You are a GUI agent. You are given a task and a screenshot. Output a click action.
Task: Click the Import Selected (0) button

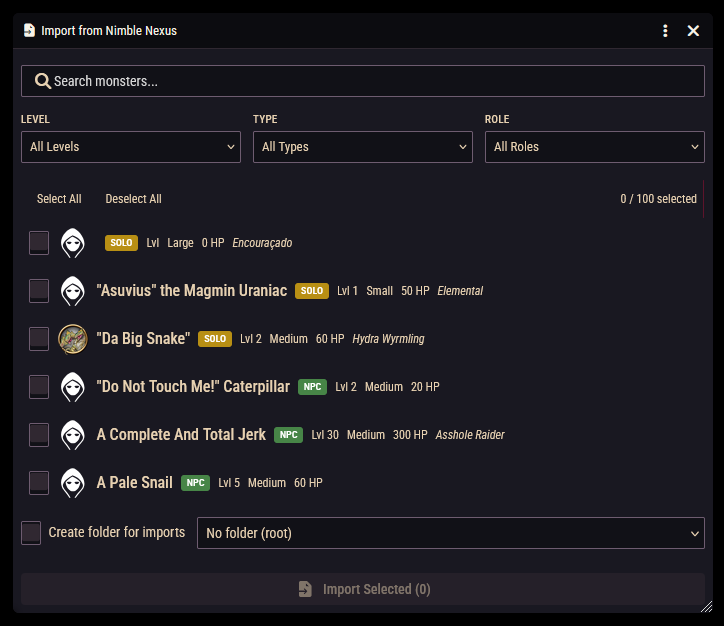pyautogui.click(x=363, y=589)
